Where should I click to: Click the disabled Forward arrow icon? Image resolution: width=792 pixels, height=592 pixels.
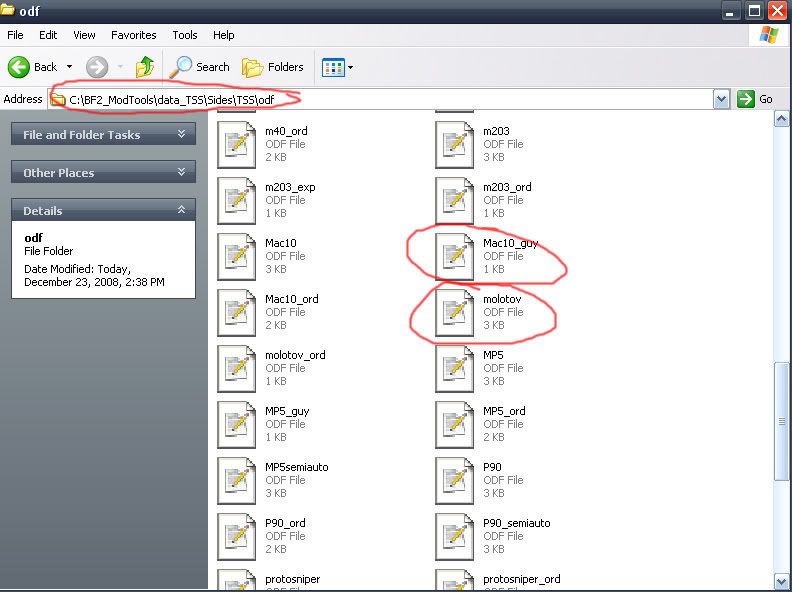coord(96,67)
